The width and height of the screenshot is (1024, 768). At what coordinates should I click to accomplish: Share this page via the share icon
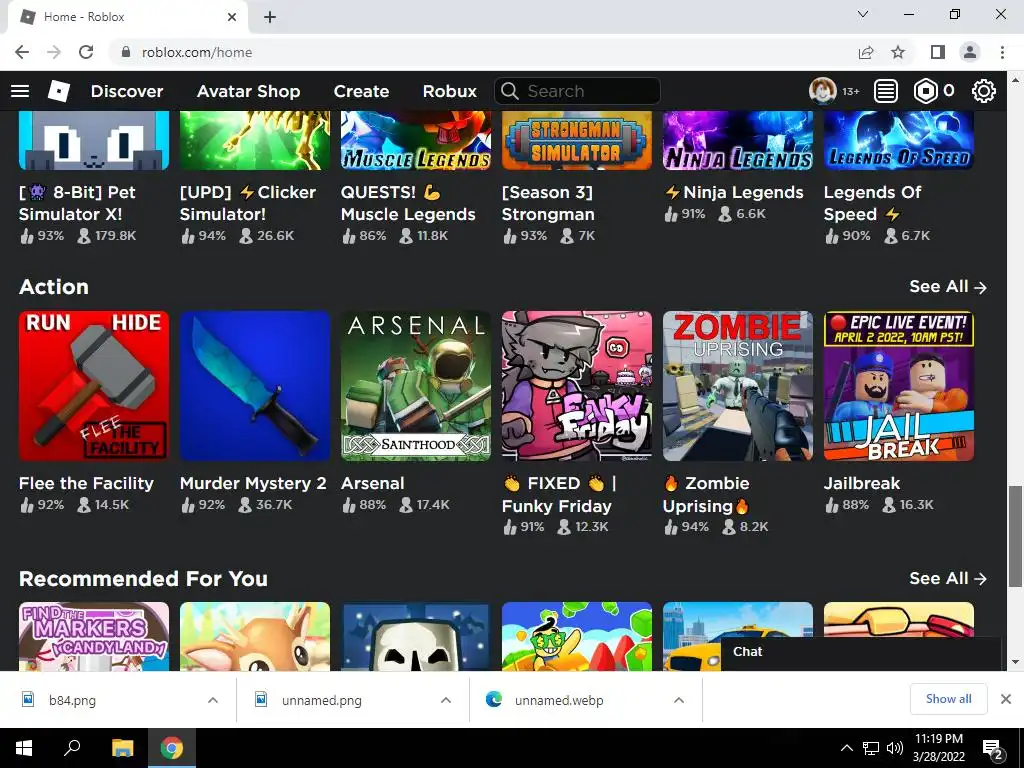866,52
